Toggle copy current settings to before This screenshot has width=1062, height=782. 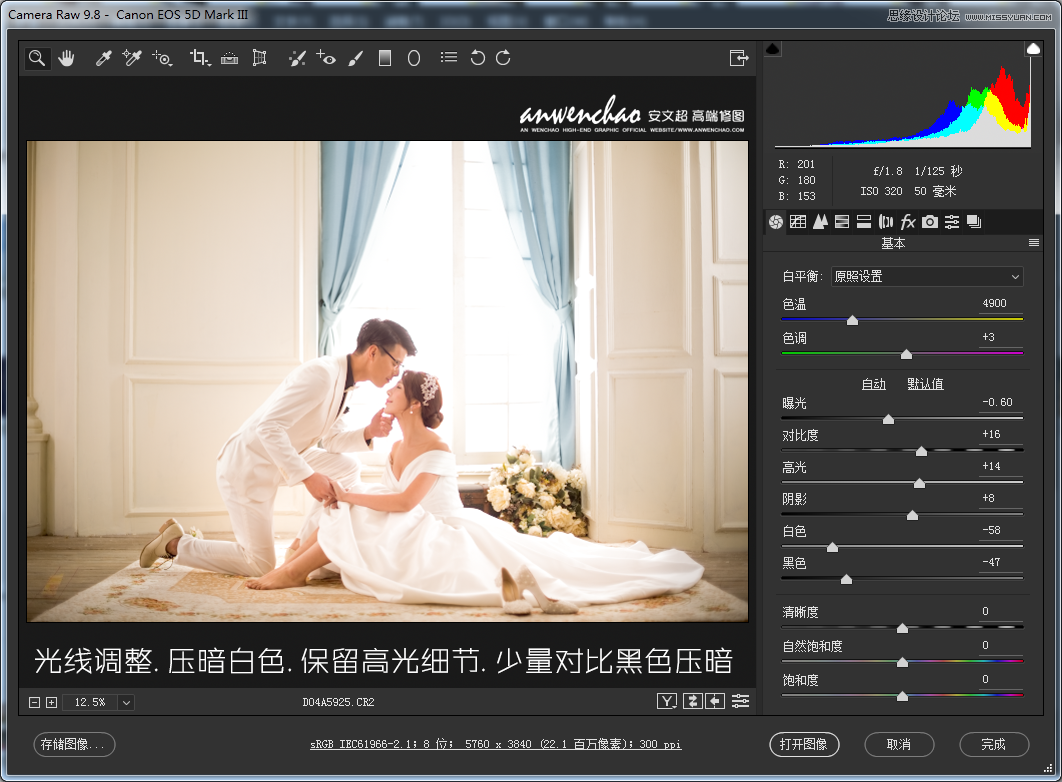(x=715, y=702)
